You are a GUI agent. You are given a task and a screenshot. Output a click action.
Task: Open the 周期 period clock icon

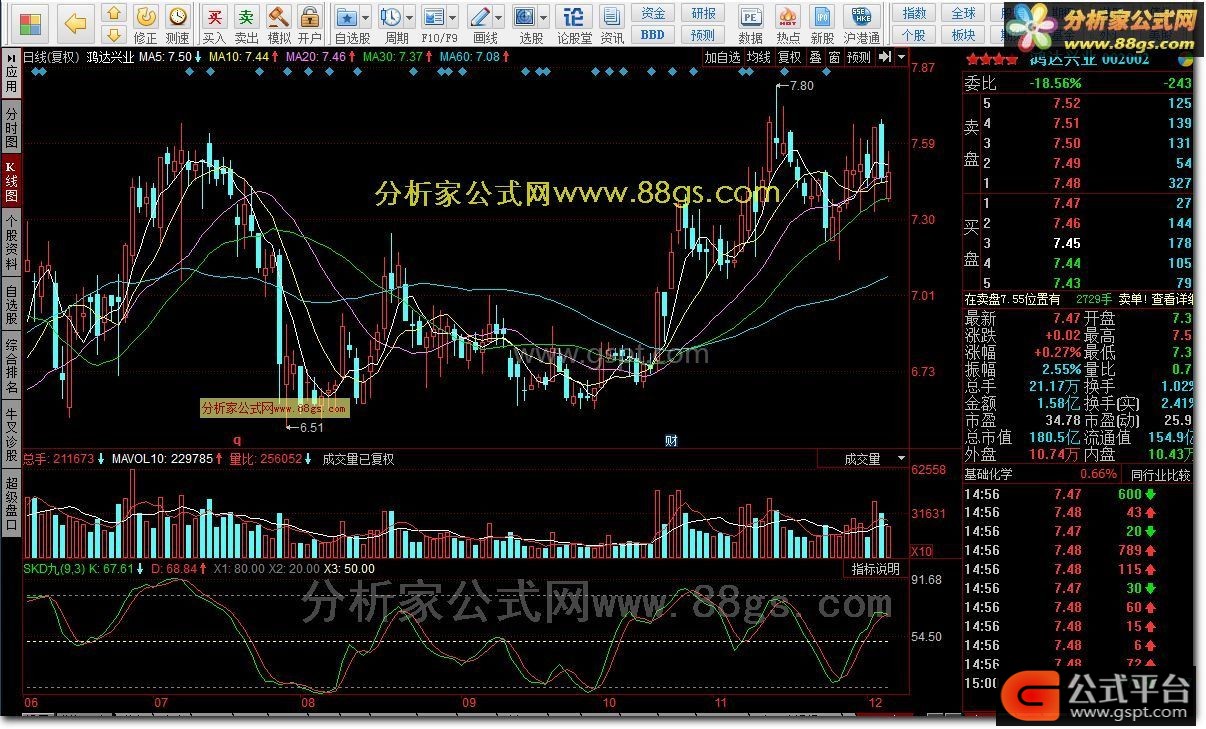tap(390, 17)
